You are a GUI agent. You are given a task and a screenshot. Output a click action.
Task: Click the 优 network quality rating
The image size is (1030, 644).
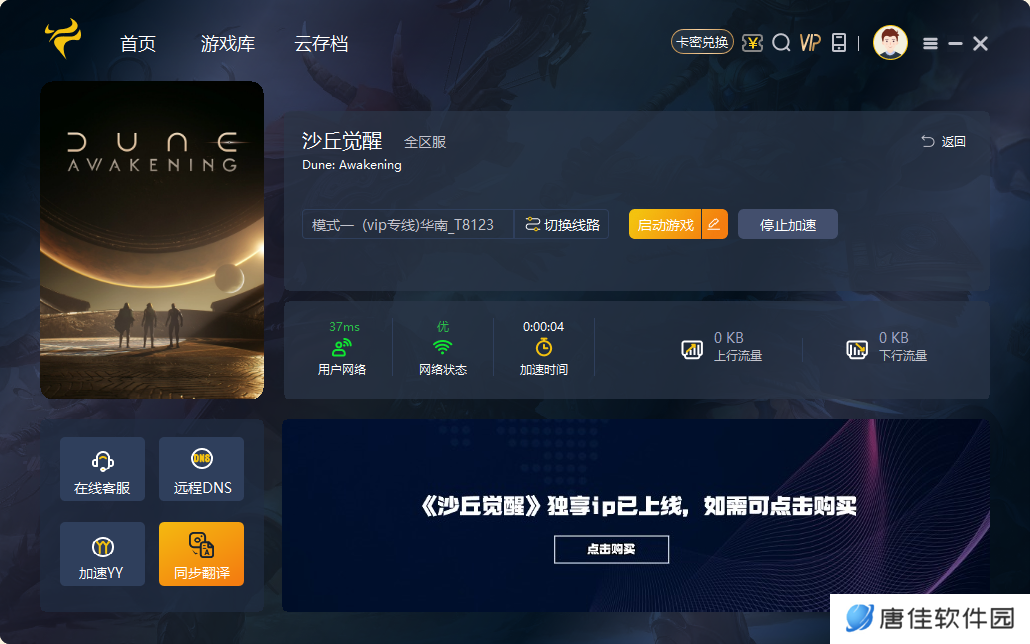pos(443,327)
